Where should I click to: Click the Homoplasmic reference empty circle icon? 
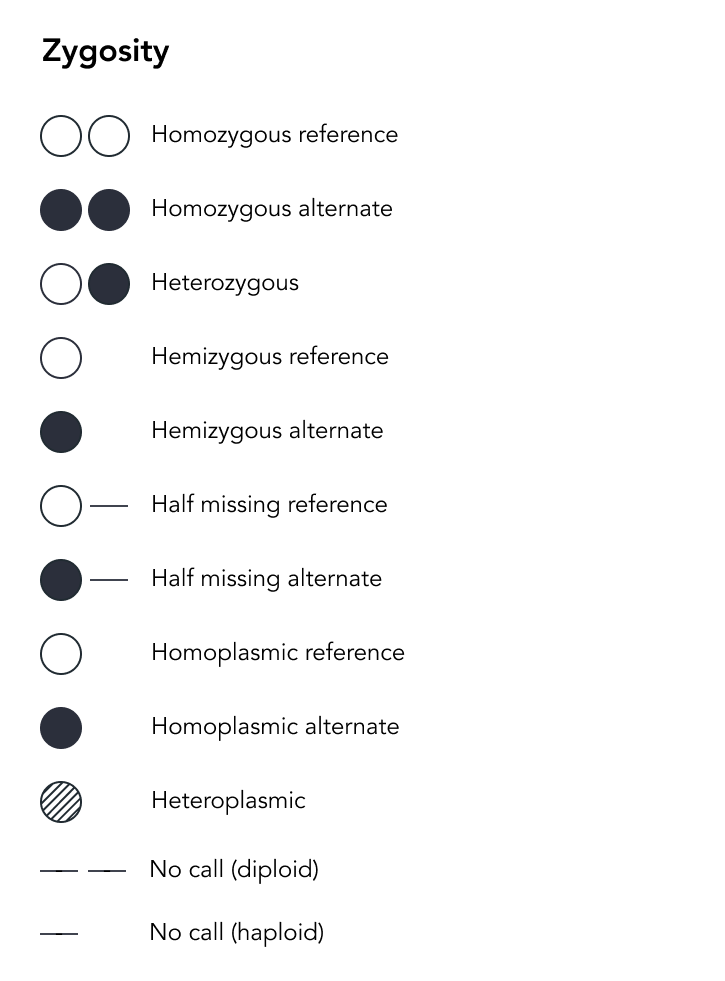coord(61,654)
